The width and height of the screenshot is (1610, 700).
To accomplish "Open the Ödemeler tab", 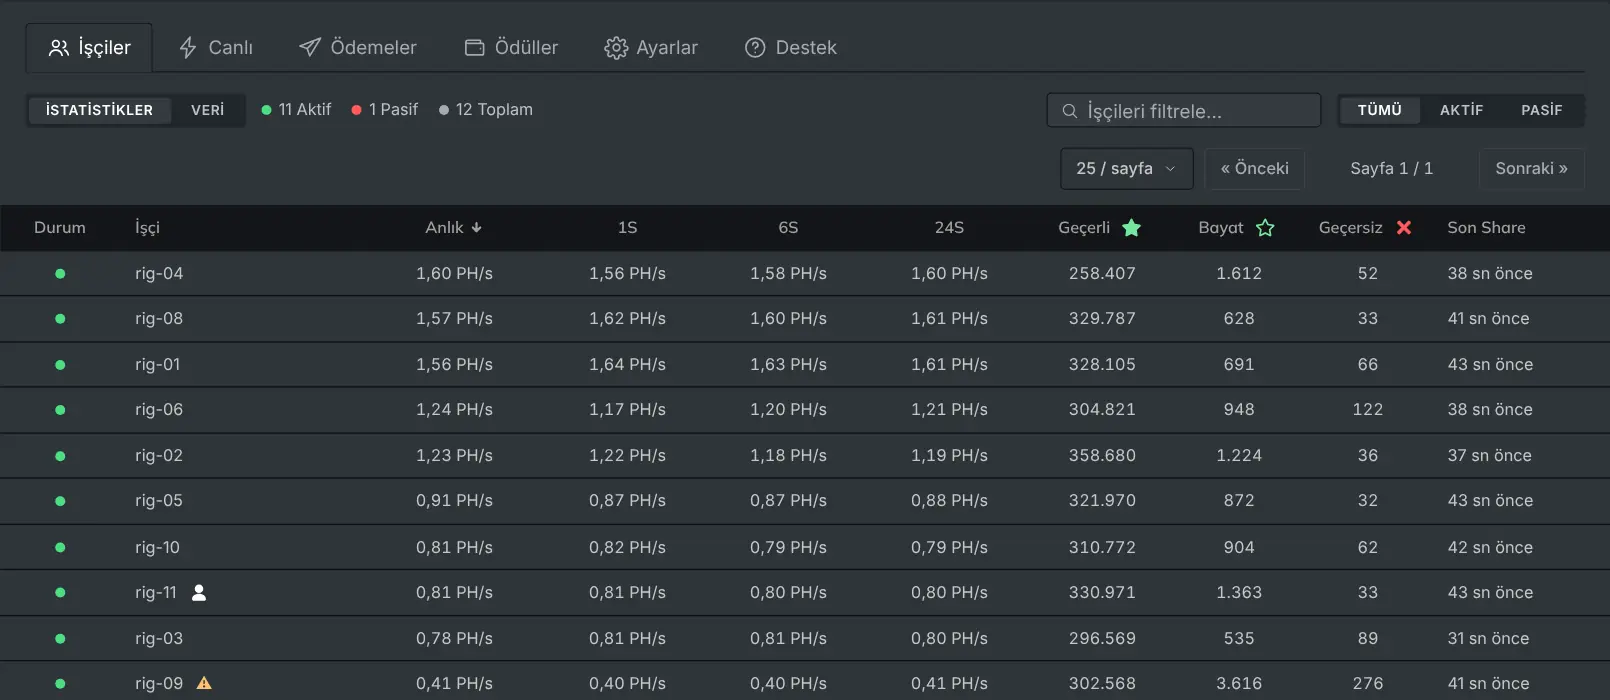I will pyautogui.click(x=357, y=47).
